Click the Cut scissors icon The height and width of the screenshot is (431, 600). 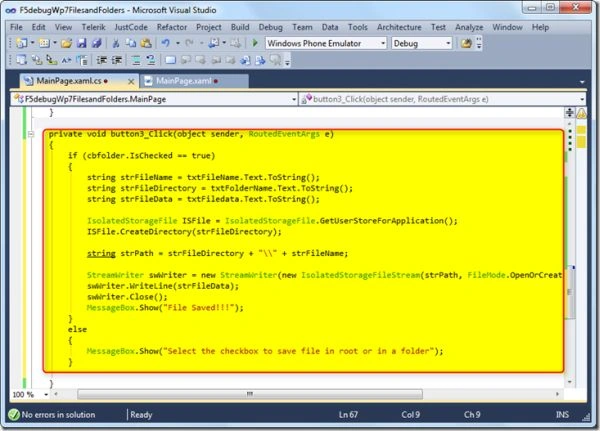click(x=116, y=43)
